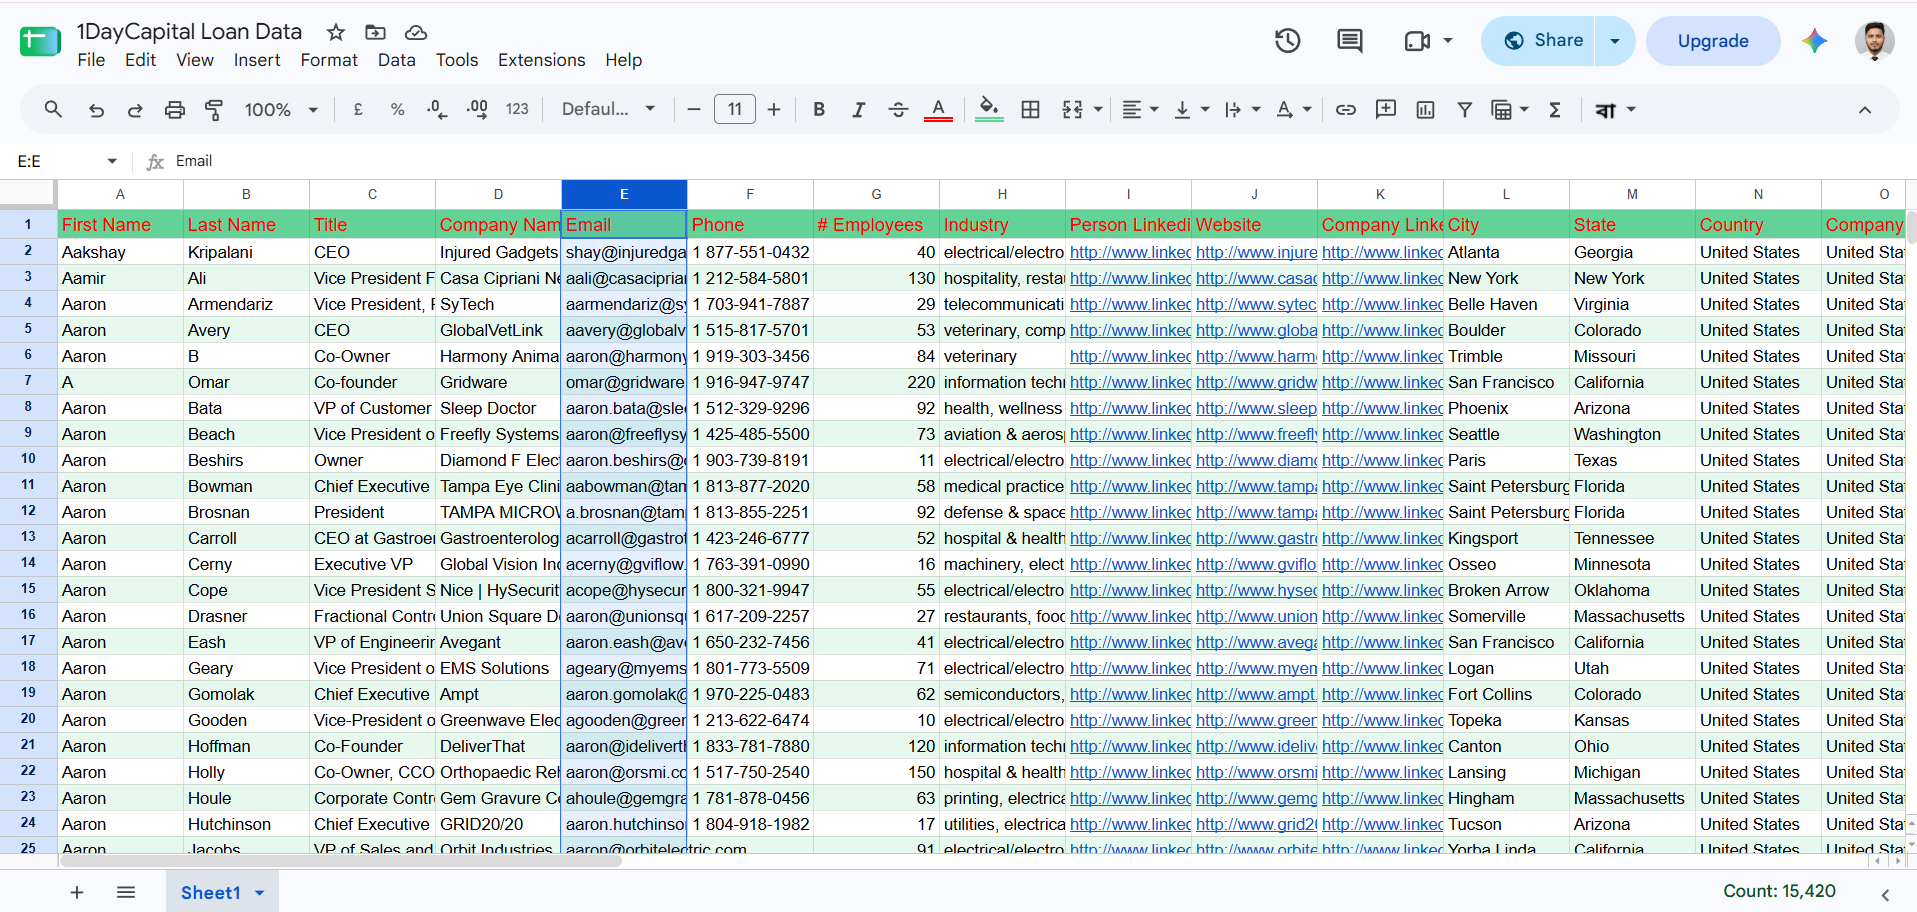Select column H header
Image resolution: width=1917 pixels, height=912 pixels.
1002,194
